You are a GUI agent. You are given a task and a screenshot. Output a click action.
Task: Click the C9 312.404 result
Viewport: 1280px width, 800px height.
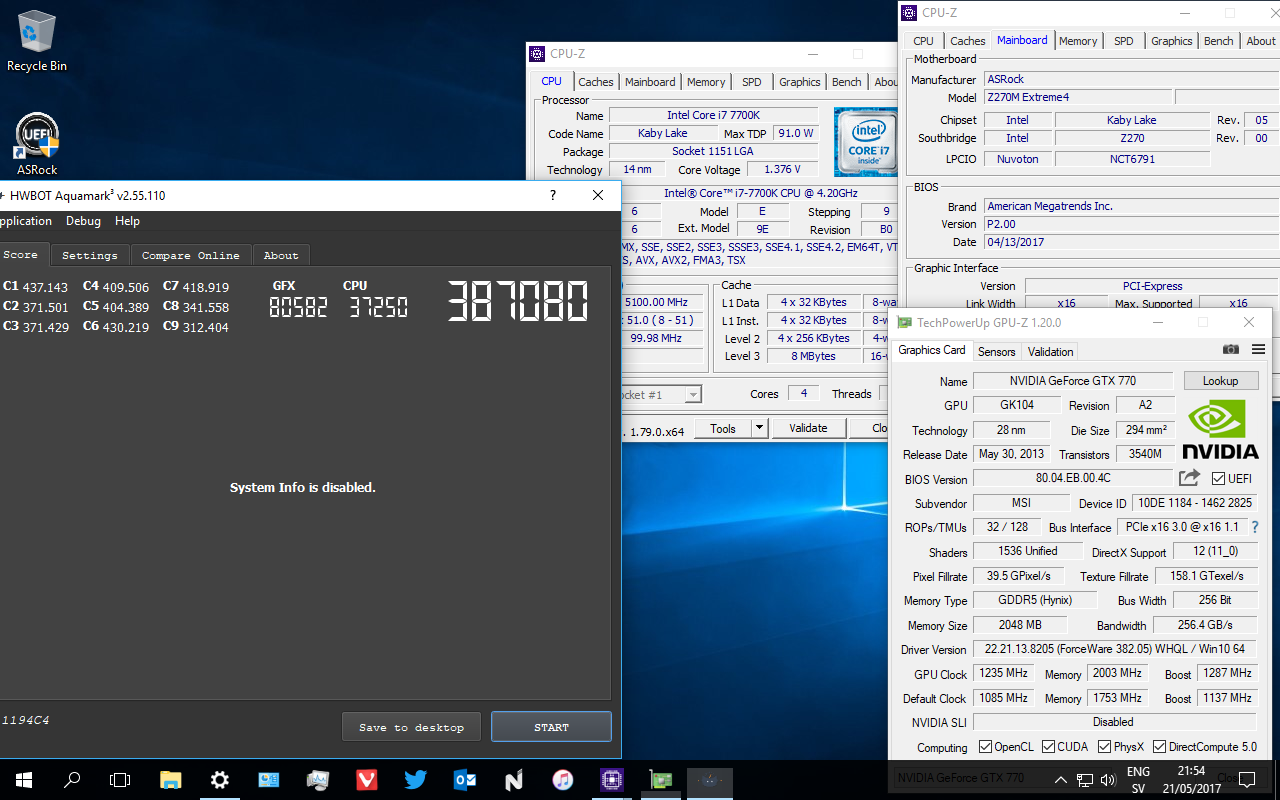coord(196,327)
